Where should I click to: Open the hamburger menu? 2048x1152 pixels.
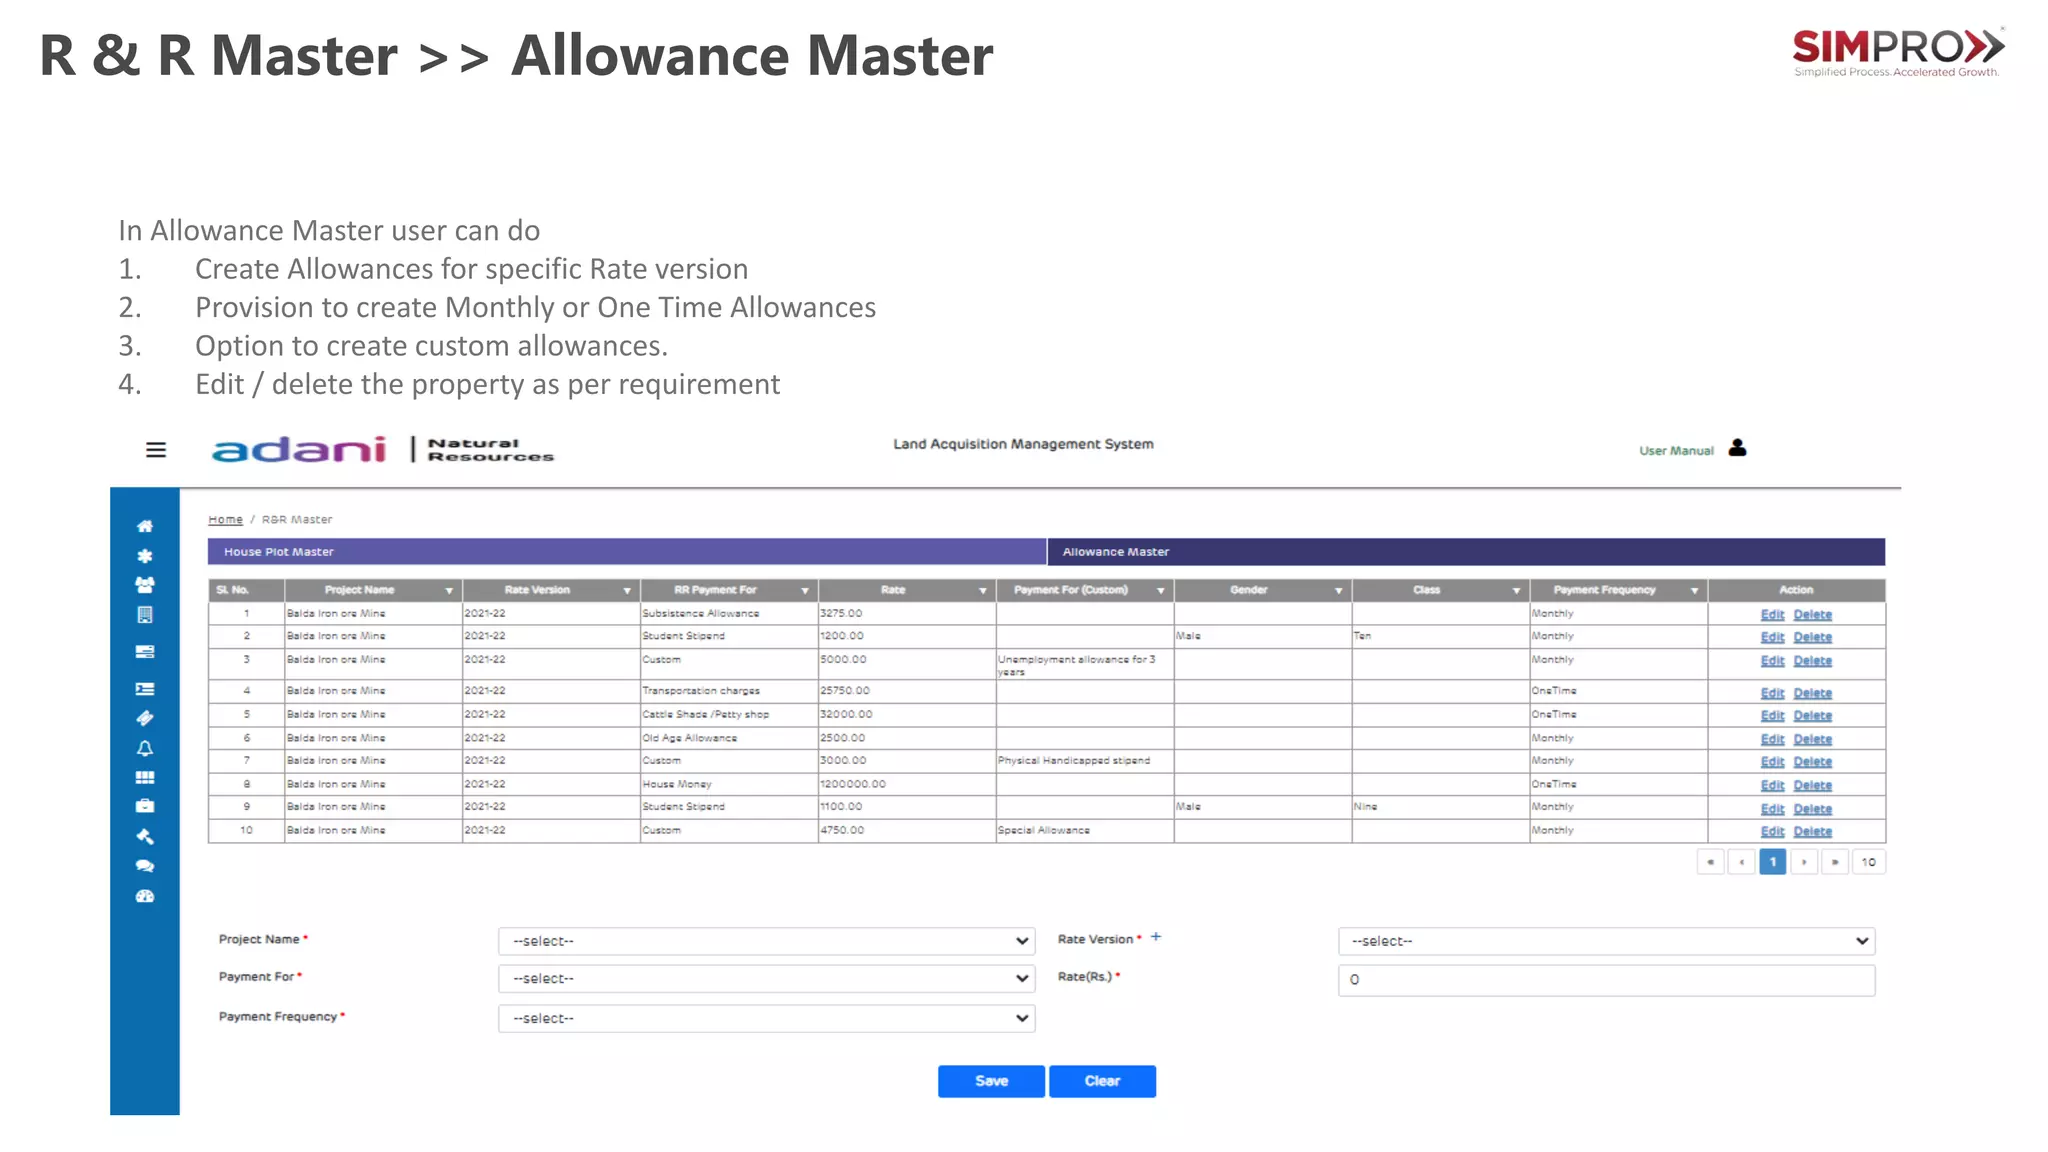click(156, 450)
